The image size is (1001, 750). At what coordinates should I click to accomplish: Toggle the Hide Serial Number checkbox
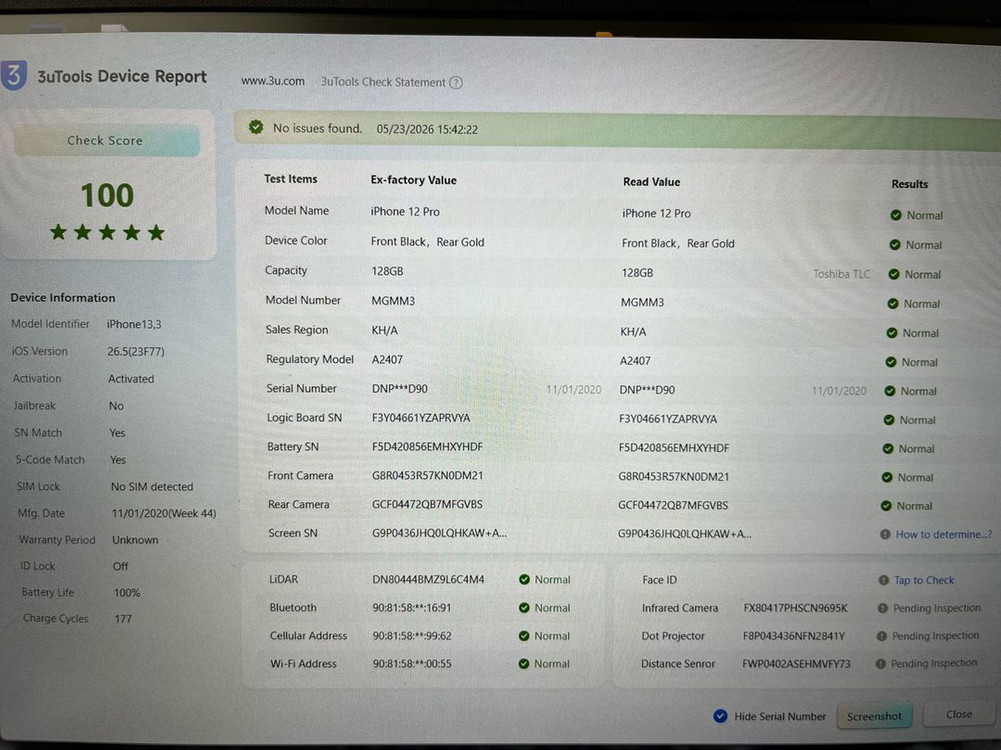(720, 716)
